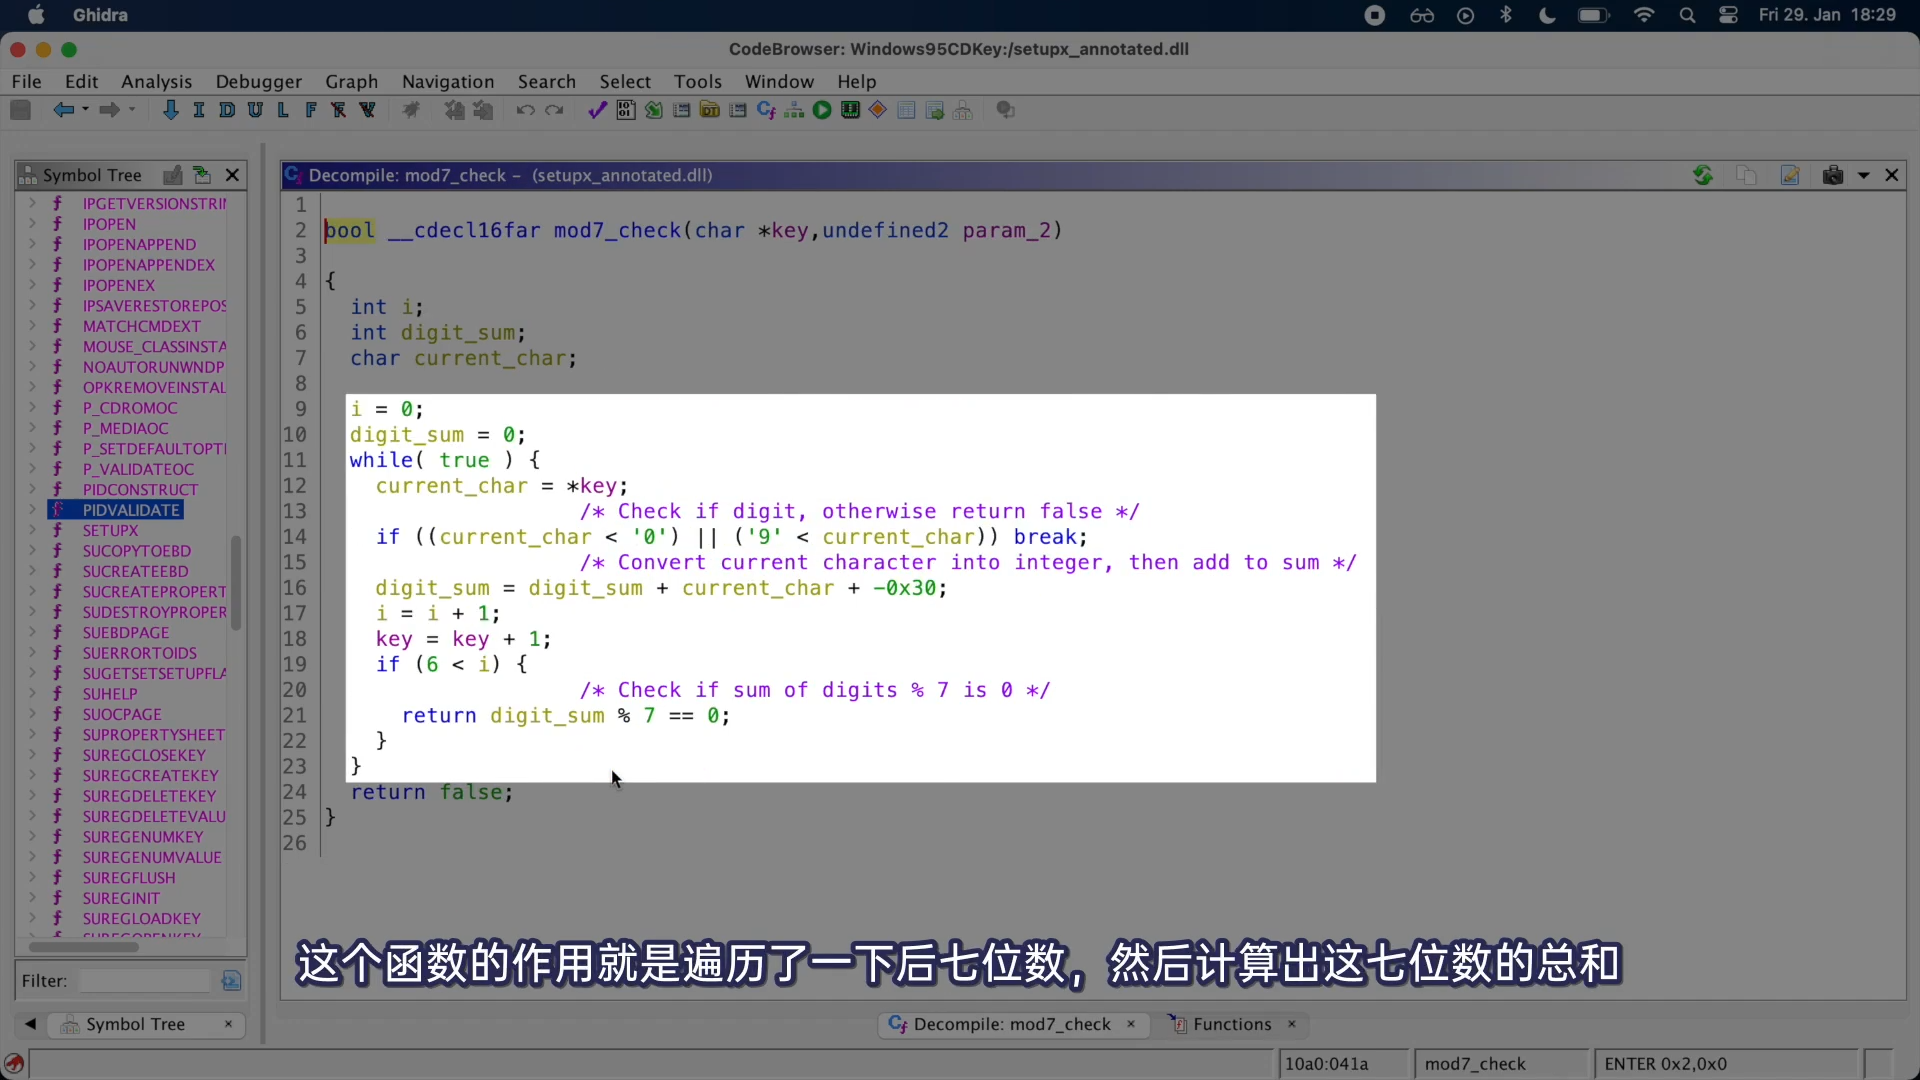The width and height of the screenshot is (1920, 1080).
Task: Click the Wi-Fi menu bar icon
Action: 1644,15
